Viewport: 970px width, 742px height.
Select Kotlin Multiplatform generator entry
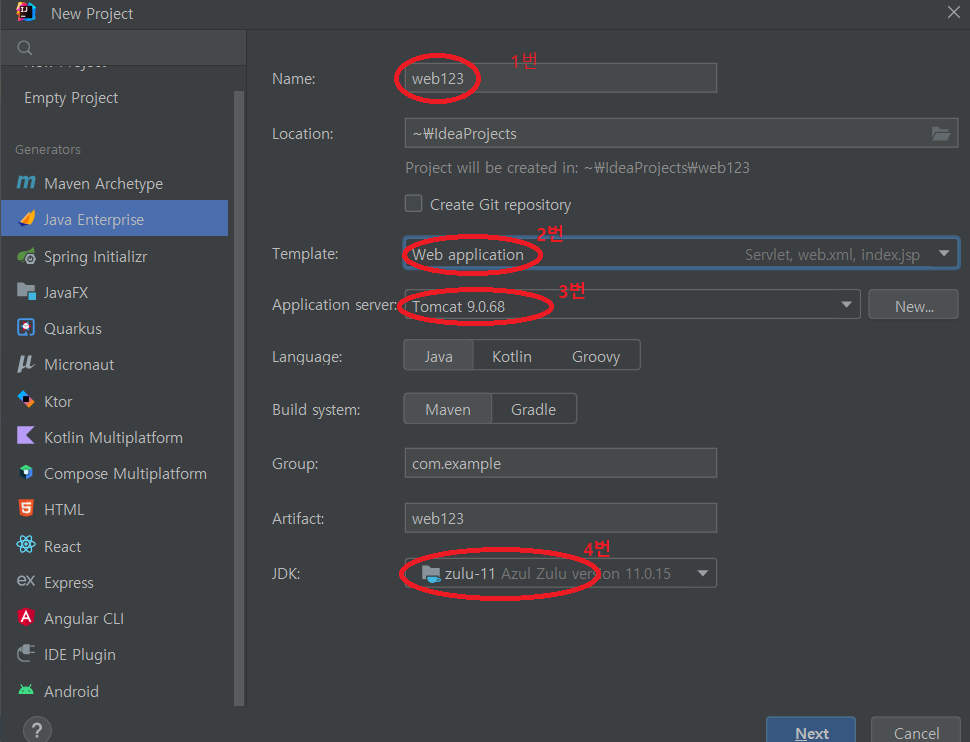click(114, 437)
